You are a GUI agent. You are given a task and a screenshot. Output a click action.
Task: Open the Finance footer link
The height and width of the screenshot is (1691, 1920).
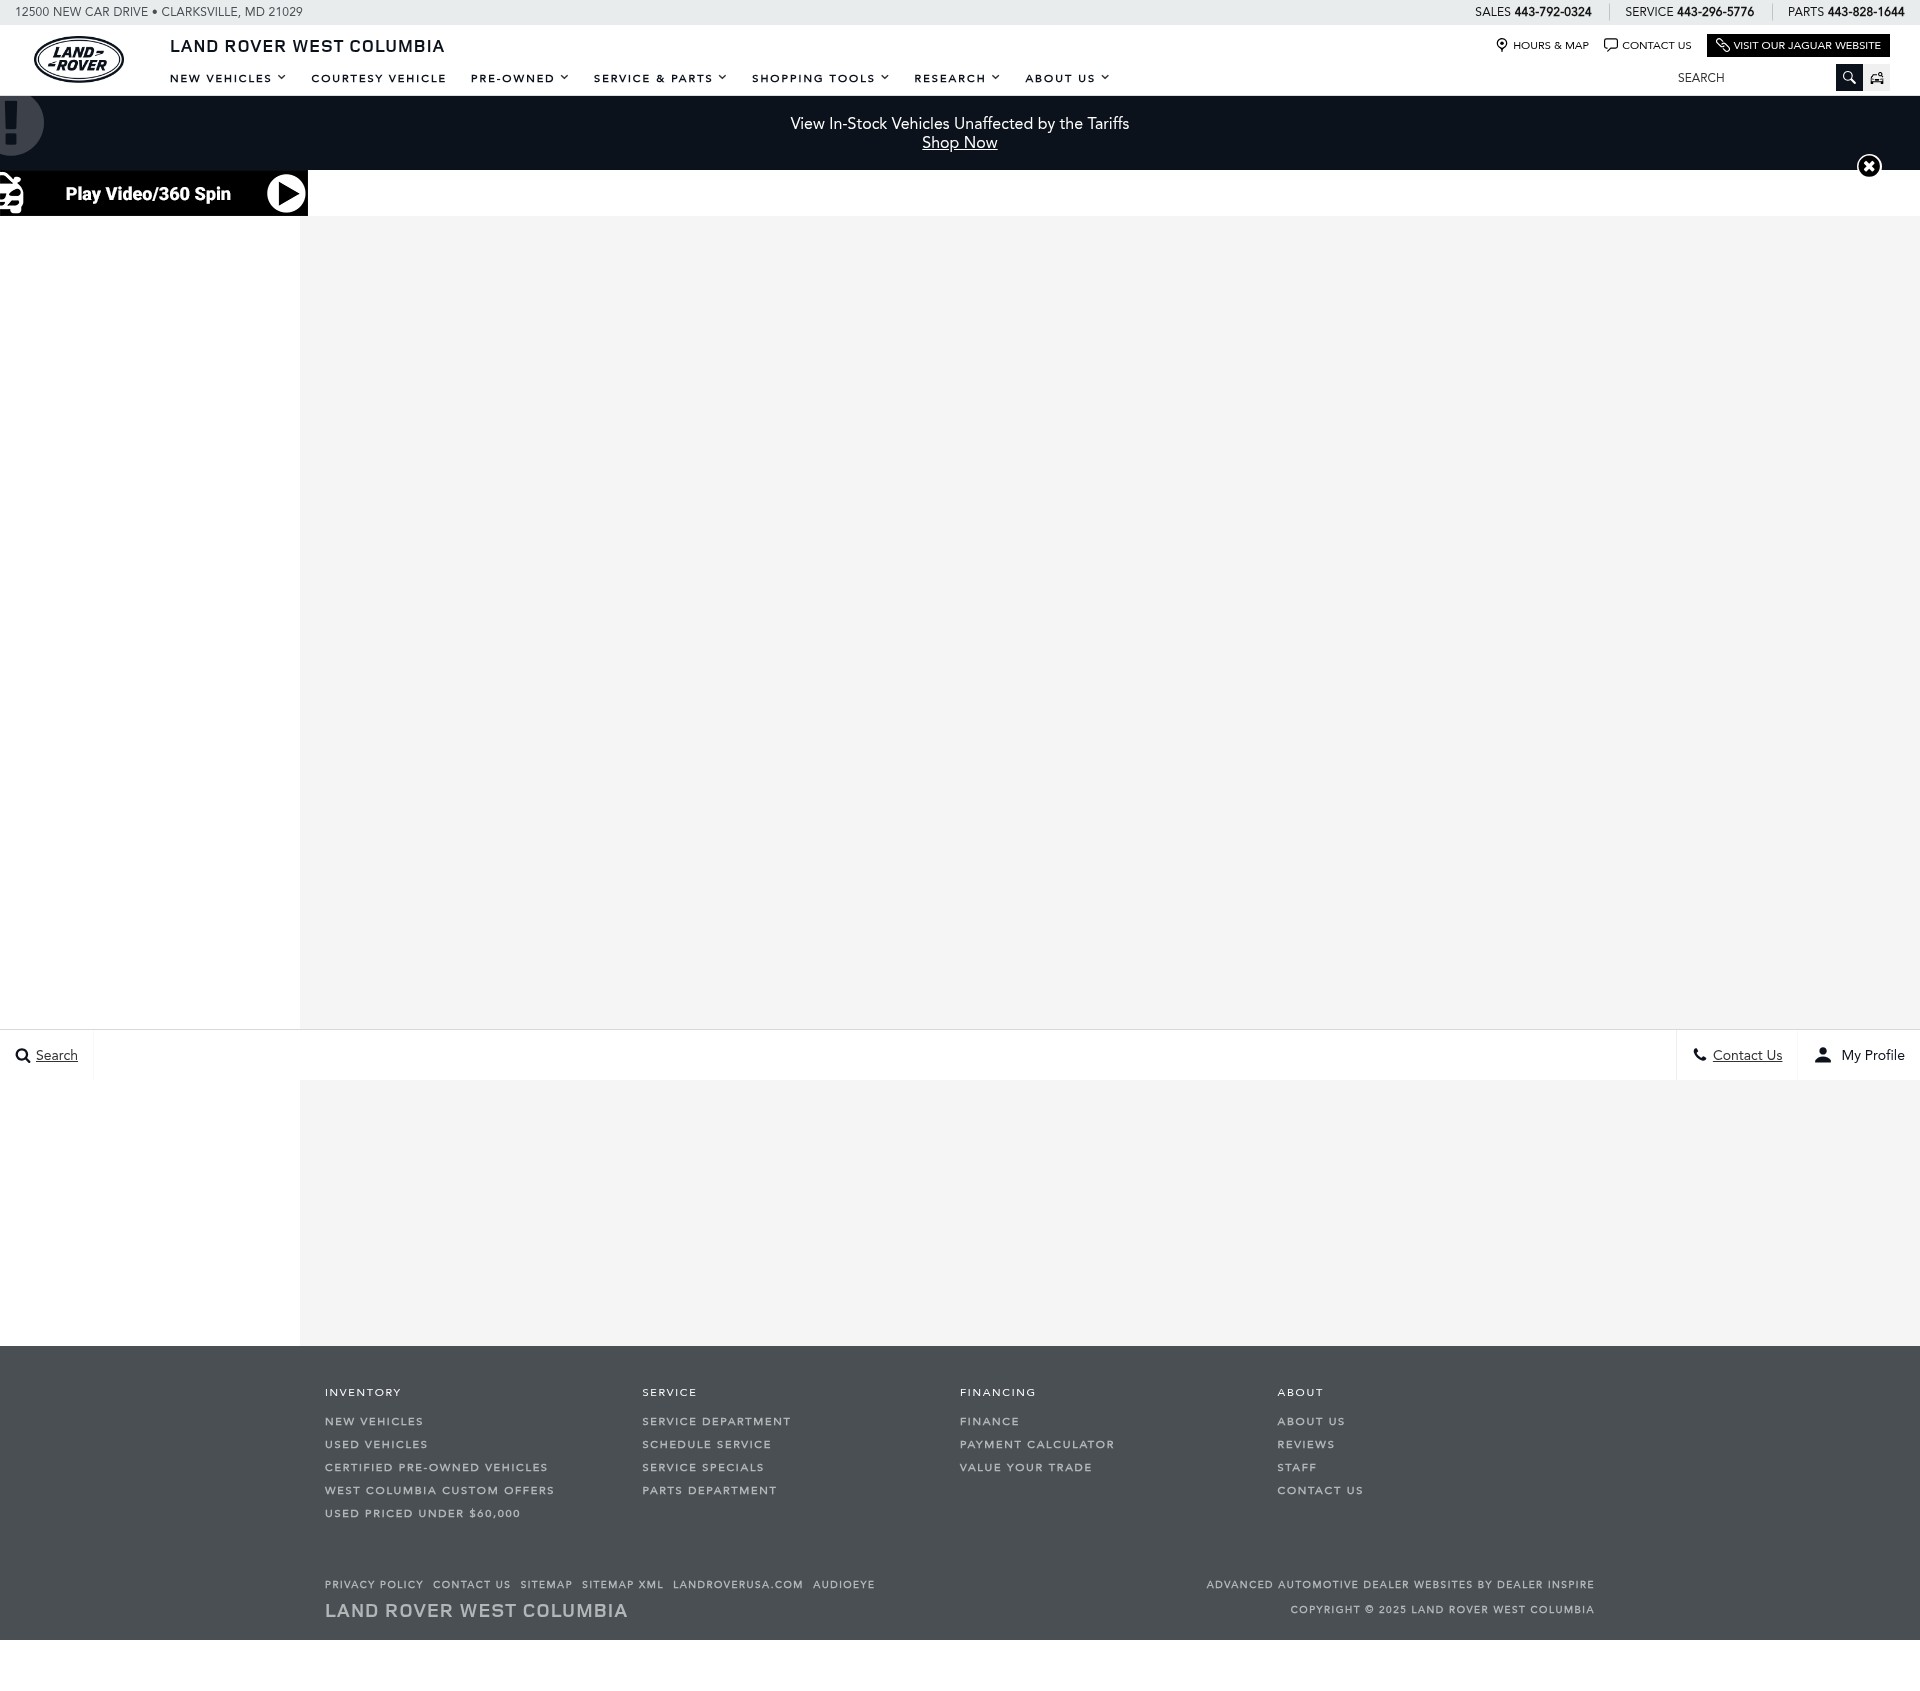[989, 1421]
